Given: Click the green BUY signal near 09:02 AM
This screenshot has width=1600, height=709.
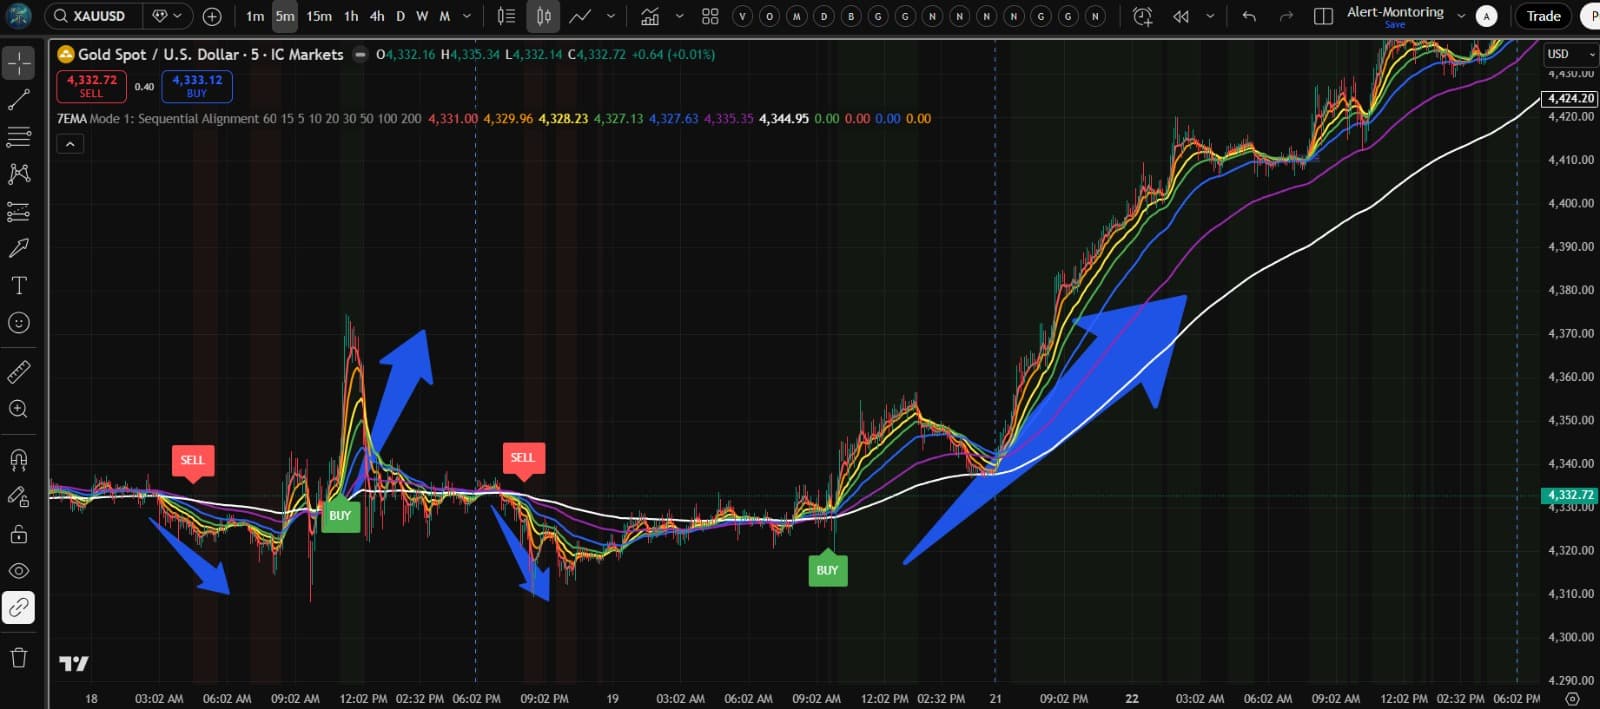Looking at the screenshot, I should 827,570.
